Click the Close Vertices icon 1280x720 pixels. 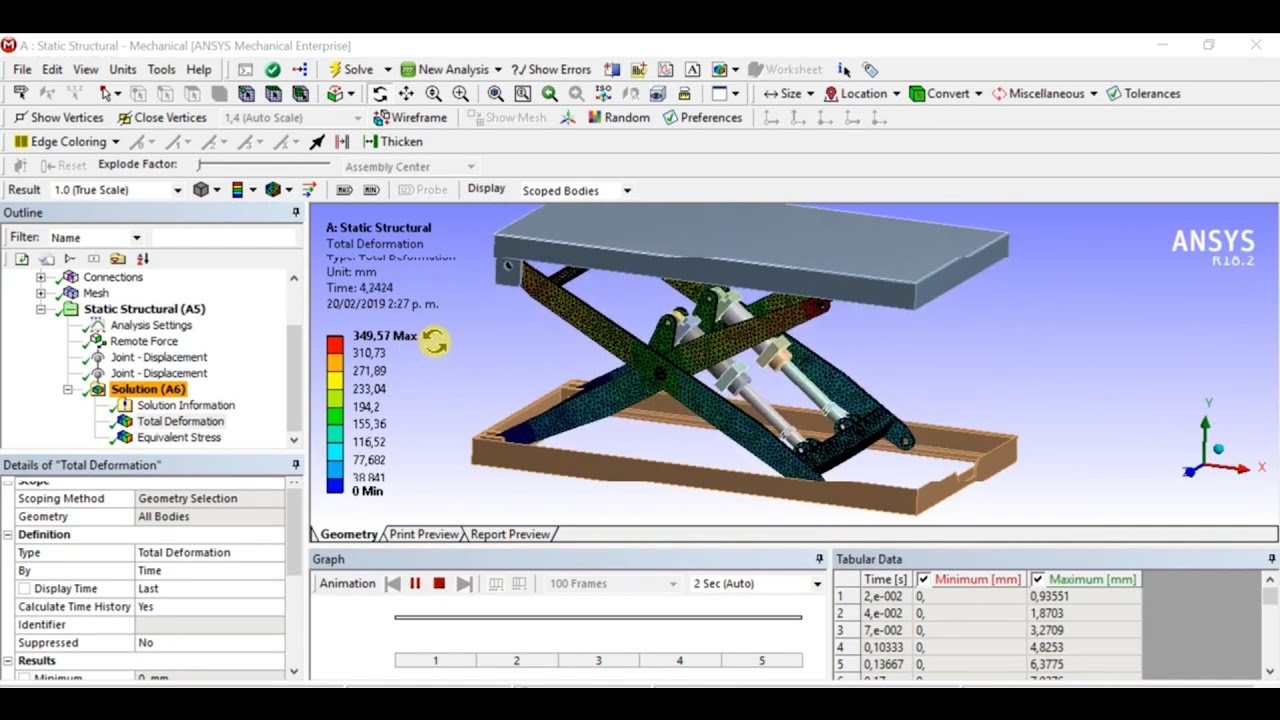pyautogui.click(x=161, y=117)
